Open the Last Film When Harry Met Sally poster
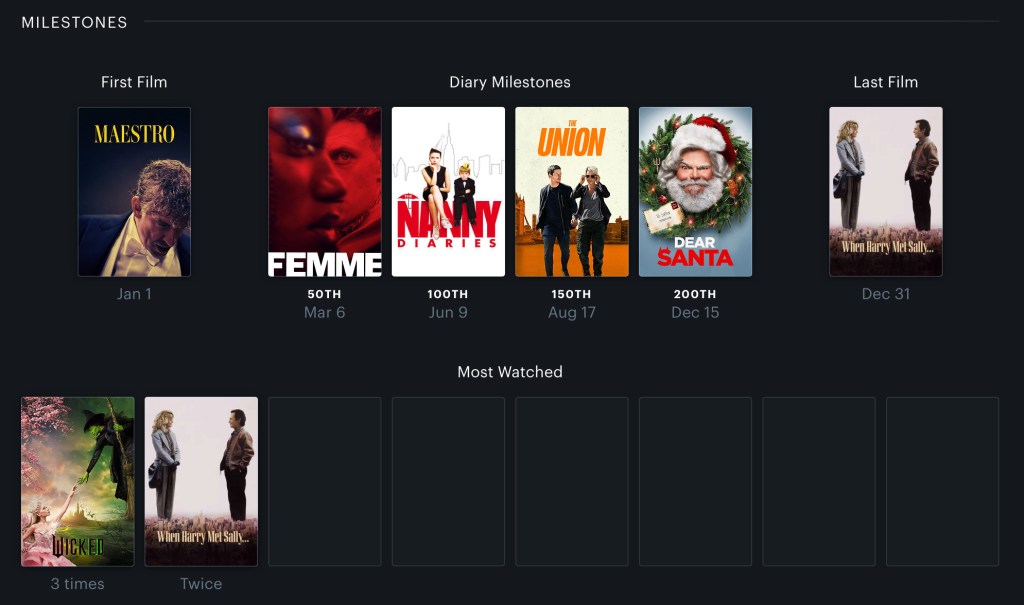The height and width of the screenshot is (605, 1024). [x=886, y=192]
